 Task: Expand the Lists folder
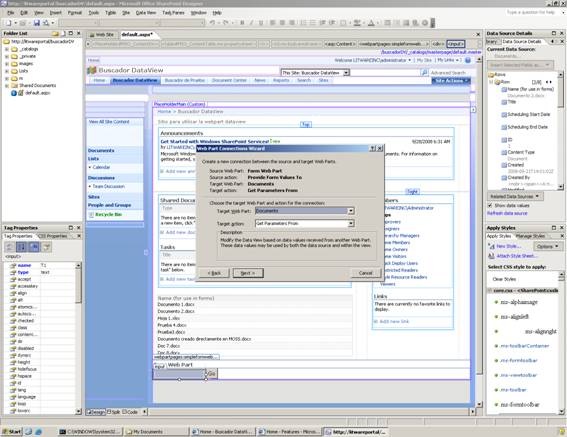tap(7, 71)
